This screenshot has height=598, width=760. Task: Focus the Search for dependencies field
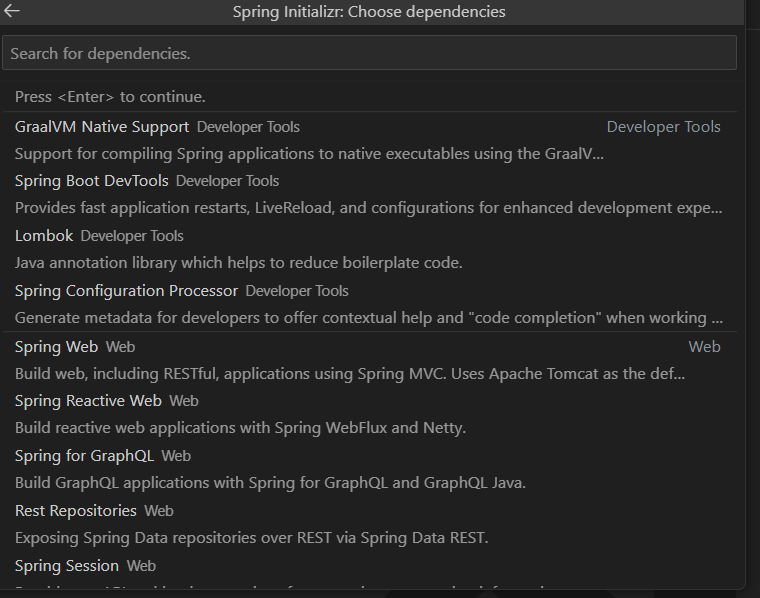[369, 53]
